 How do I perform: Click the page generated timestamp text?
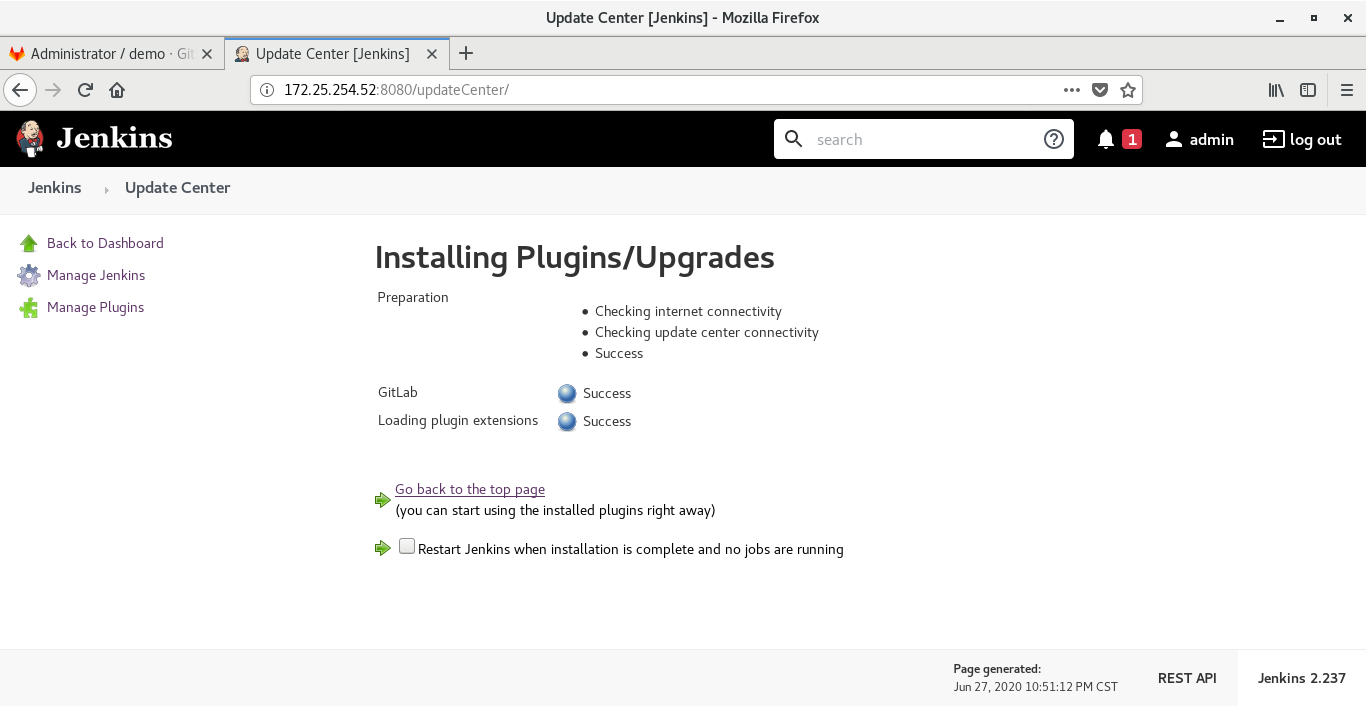click(x=1036, y=686)
